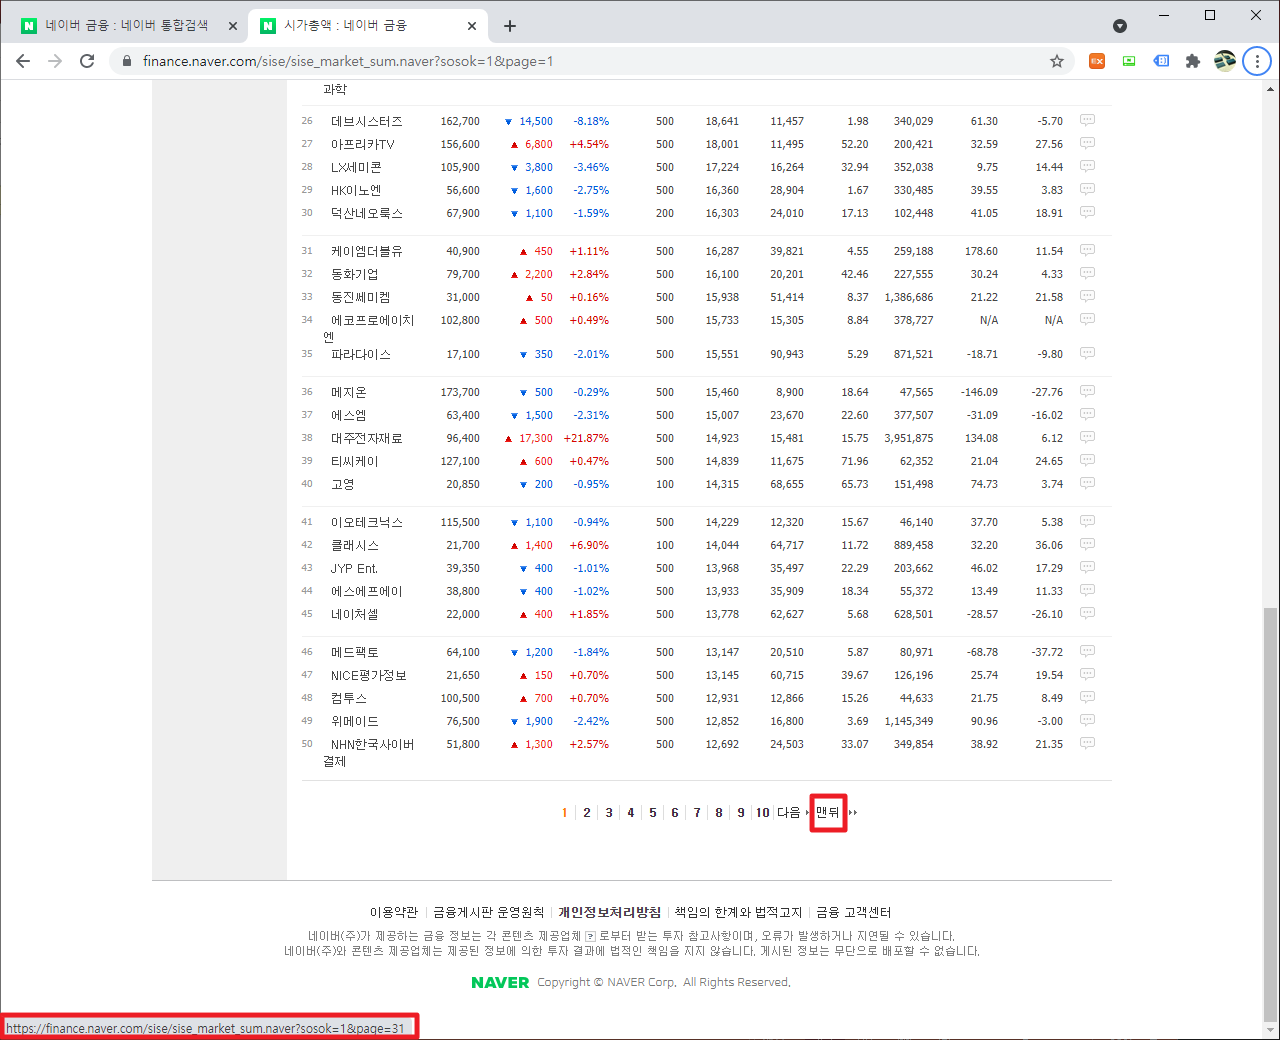Open discussion icon for 동화기업 row

[1087, 273]
